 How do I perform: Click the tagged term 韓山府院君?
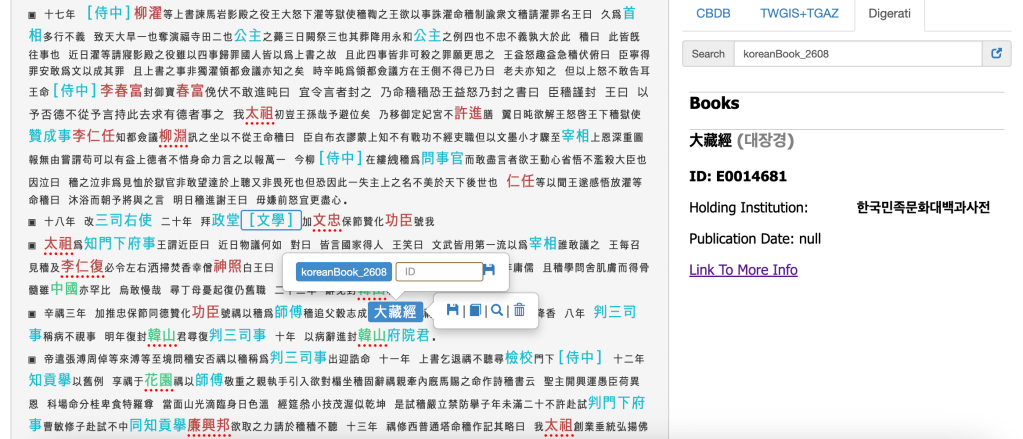(394, 335)
